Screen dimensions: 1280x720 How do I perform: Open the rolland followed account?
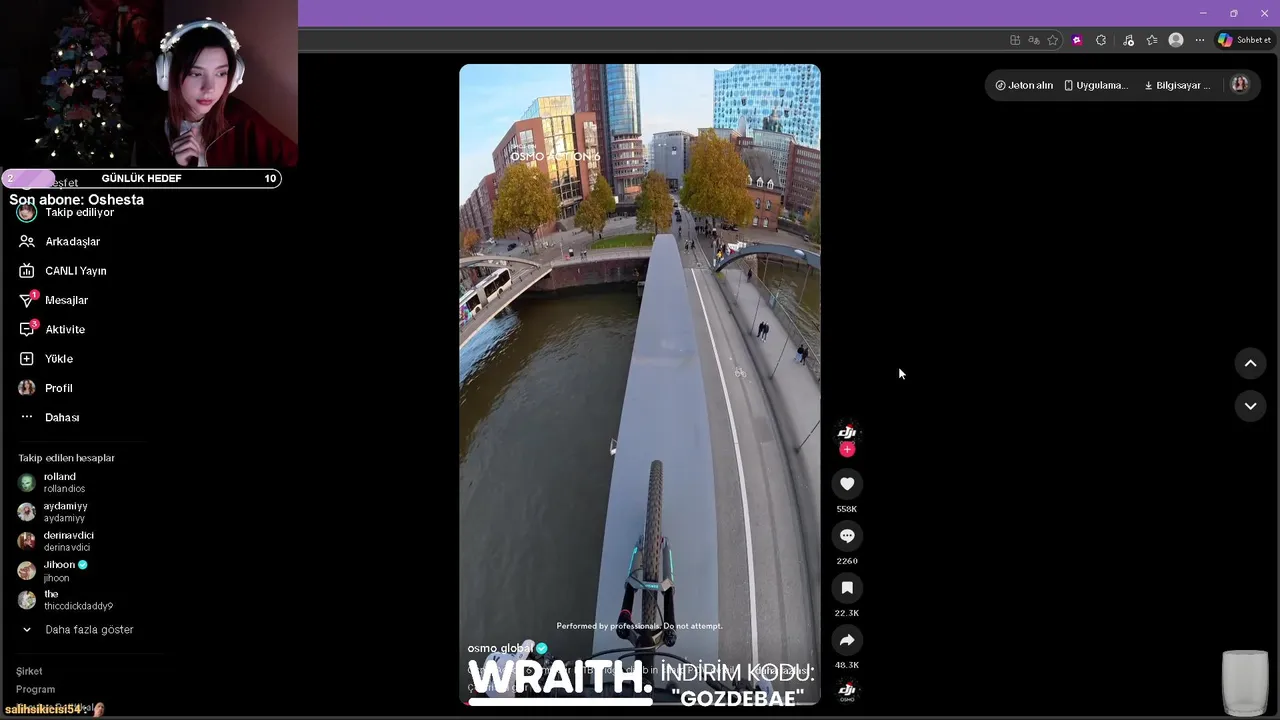[x=52, y=483]
